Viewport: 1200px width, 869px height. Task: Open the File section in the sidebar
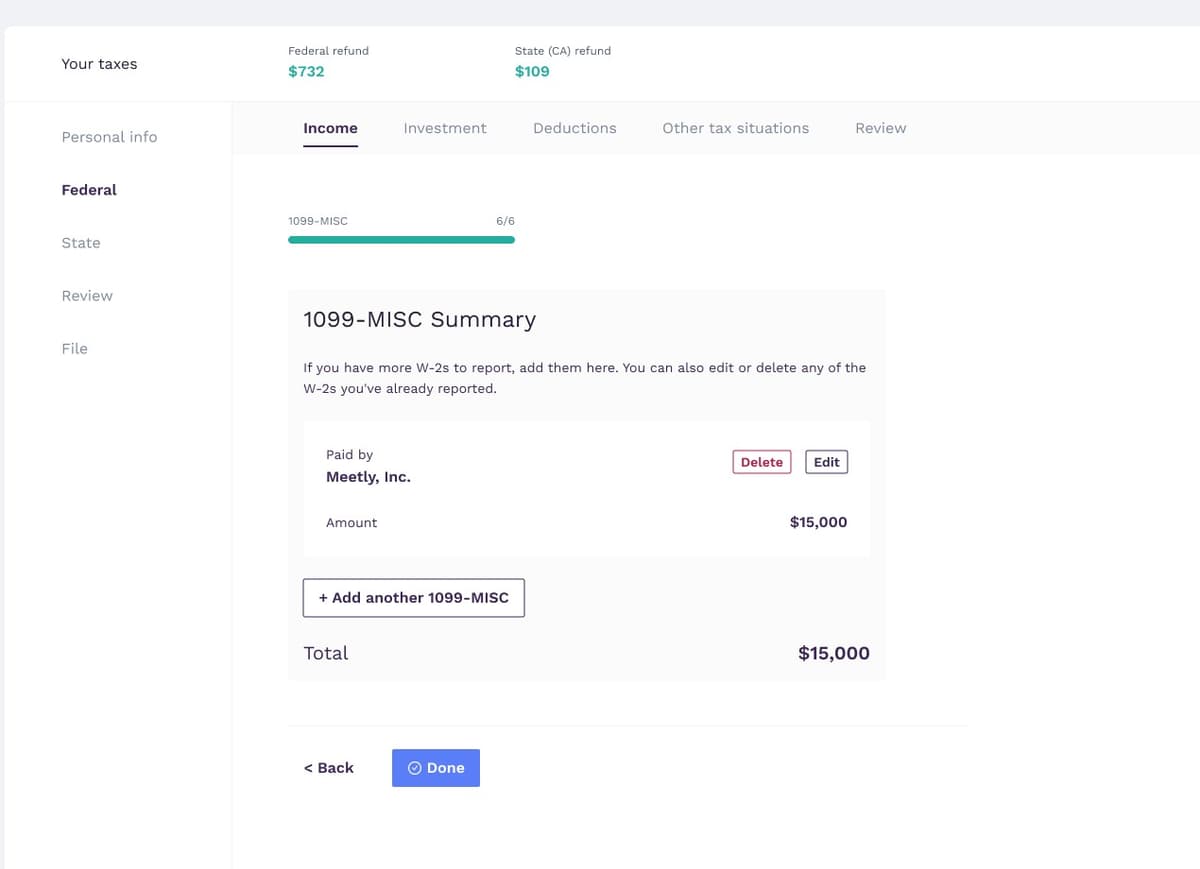click(74, 348)
